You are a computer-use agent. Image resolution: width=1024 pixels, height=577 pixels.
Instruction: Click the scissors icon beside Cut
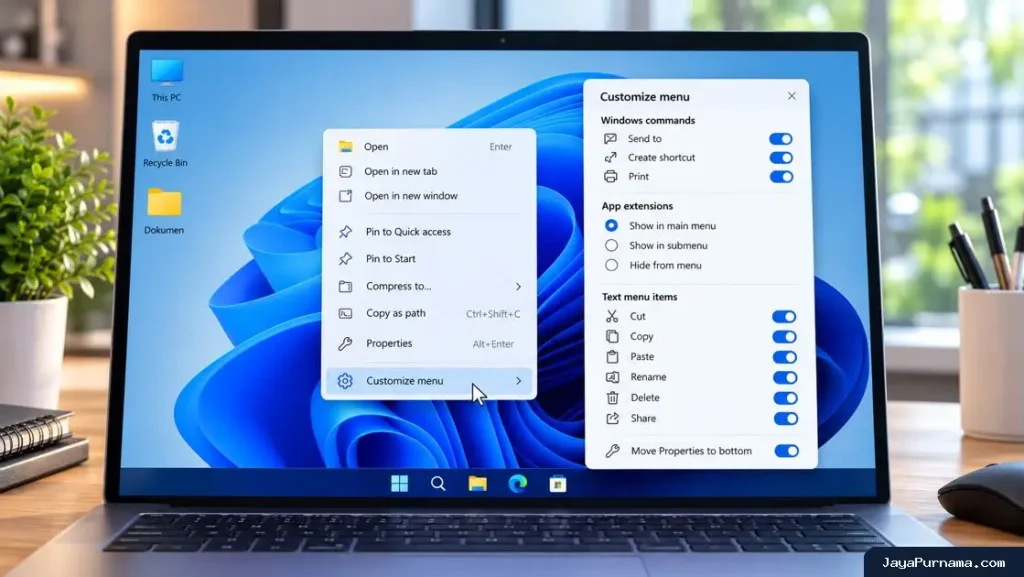pyautogui.click(x=612, y=317)
